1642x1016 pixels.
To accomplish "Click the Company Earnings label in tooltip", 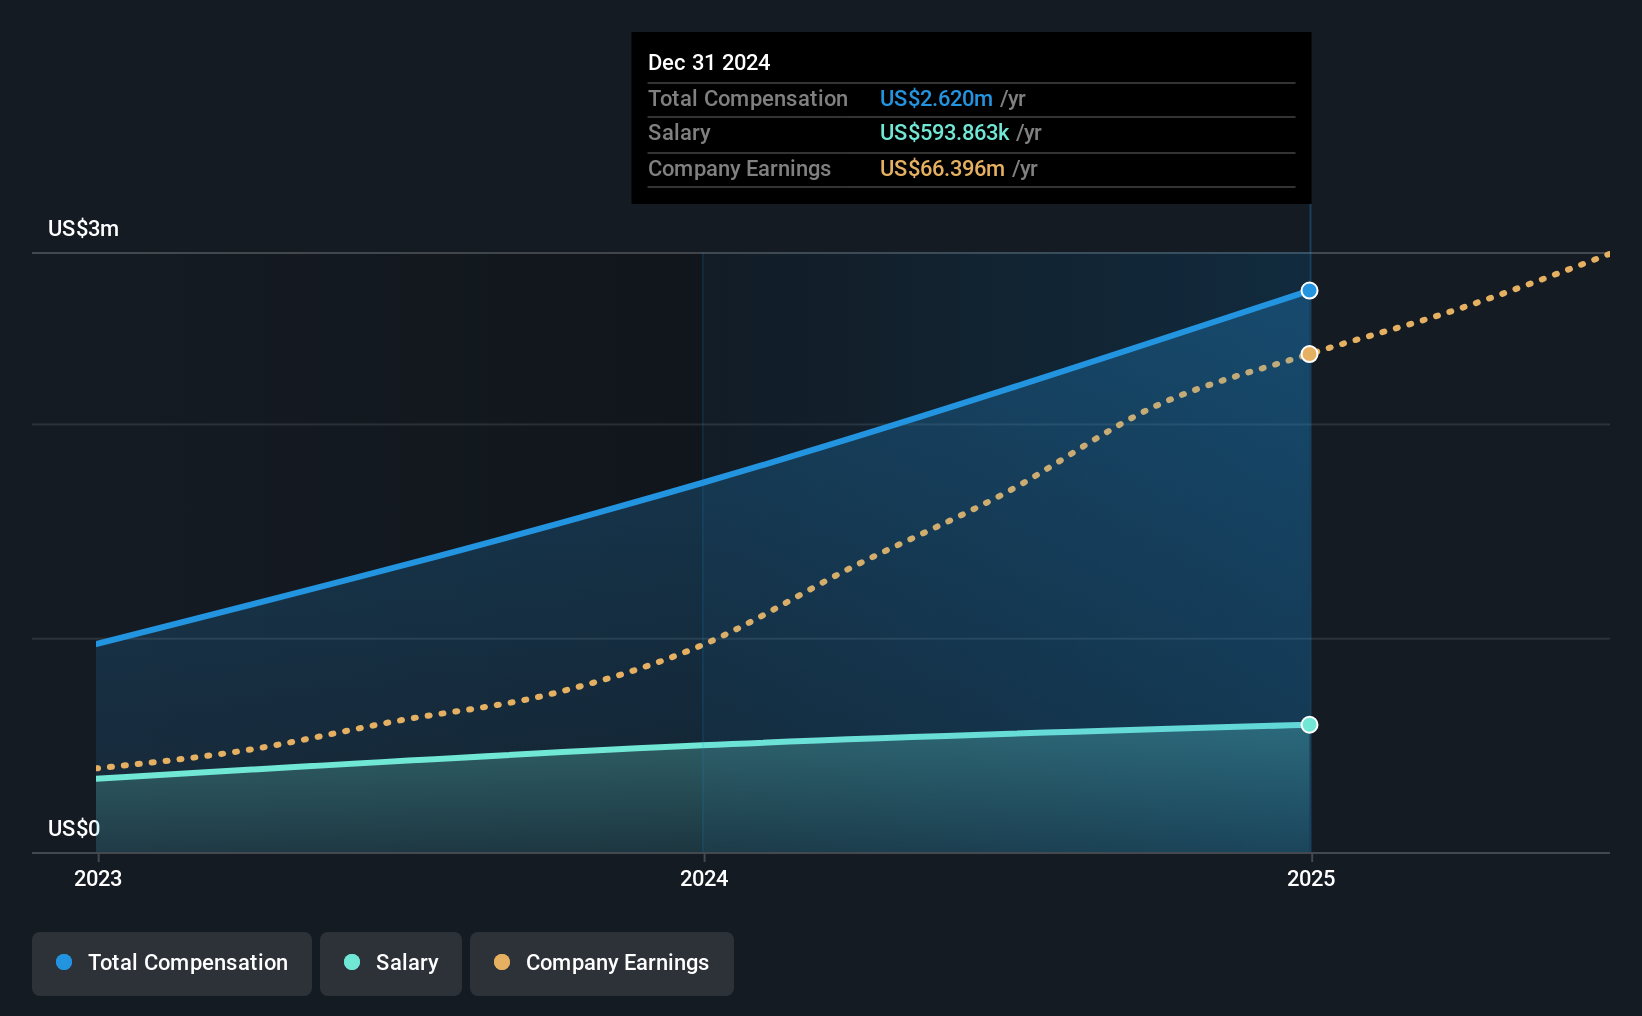I will click(x=739, y=168).
